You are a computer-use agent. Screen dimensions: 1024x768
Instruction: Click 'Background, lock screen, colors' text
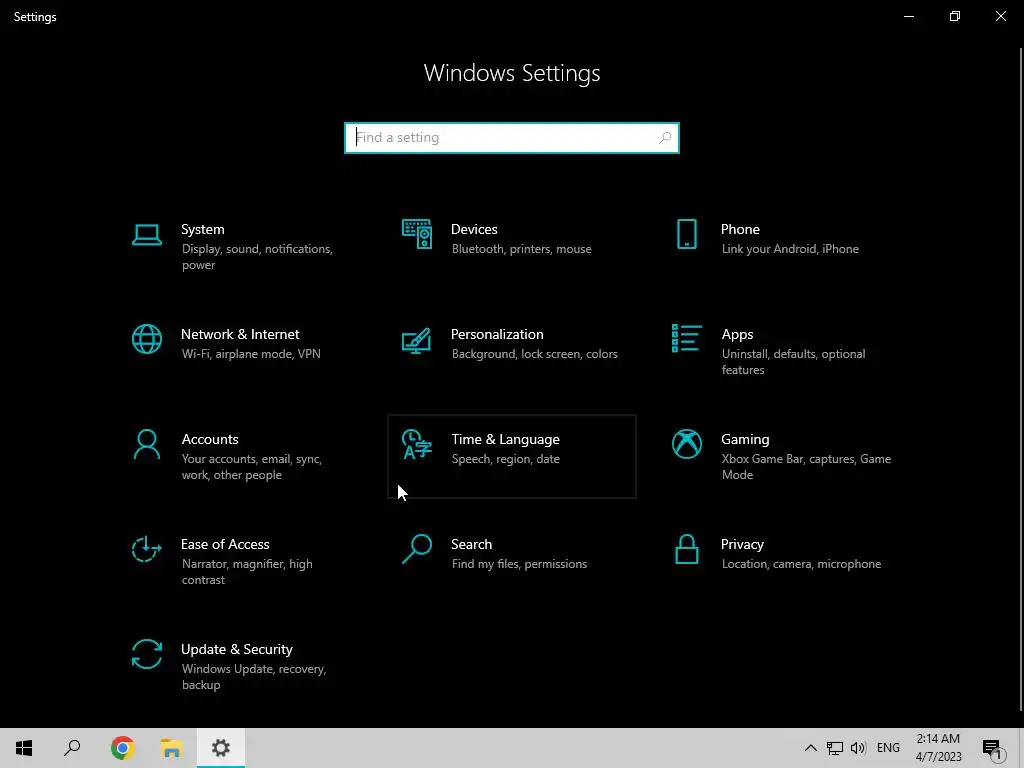[534, 354]
